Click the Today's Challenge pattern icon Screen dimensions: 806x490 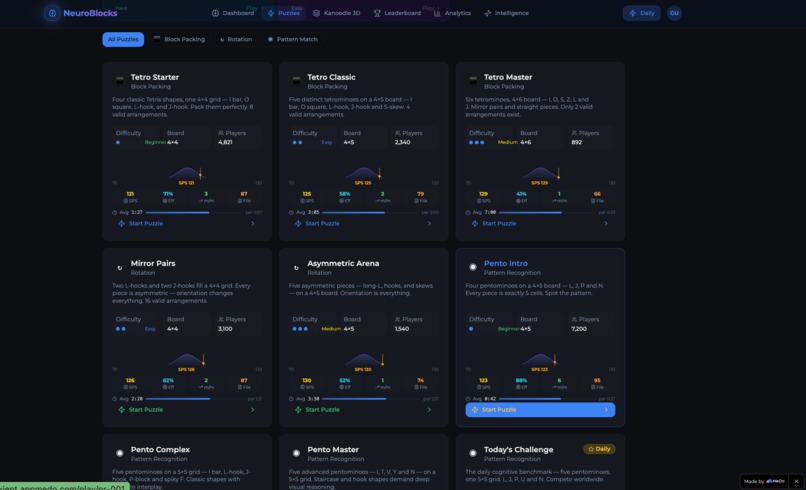pos(473,453)
